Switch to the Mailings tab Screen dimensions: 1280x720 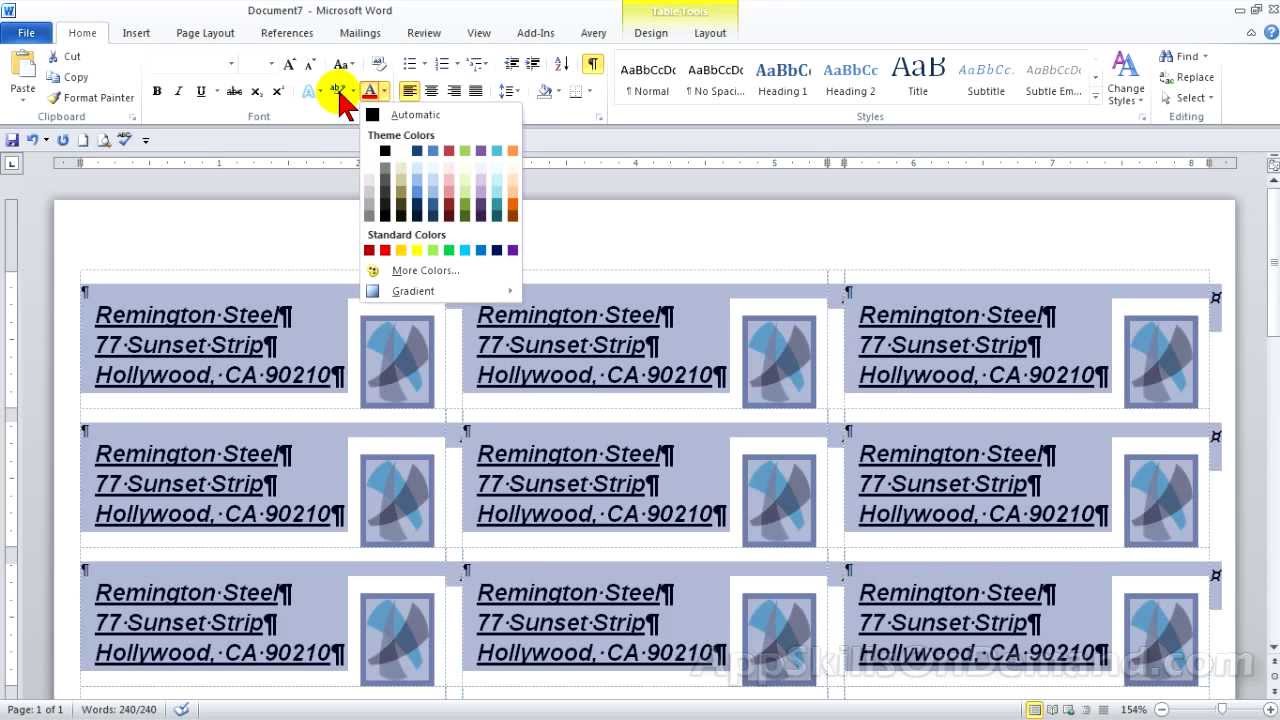point(359,33)
